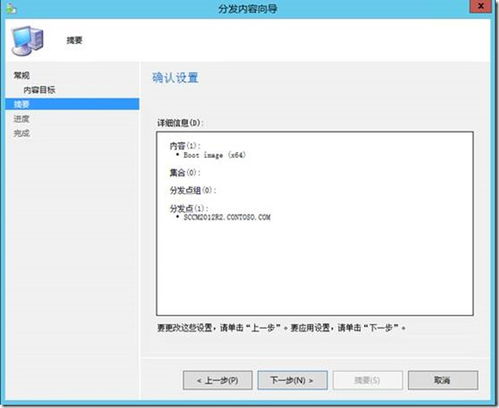This screenshot has height=408, width=499.
Task: Click the 分发点组(0) heading in details
Action: click(193, 190)
